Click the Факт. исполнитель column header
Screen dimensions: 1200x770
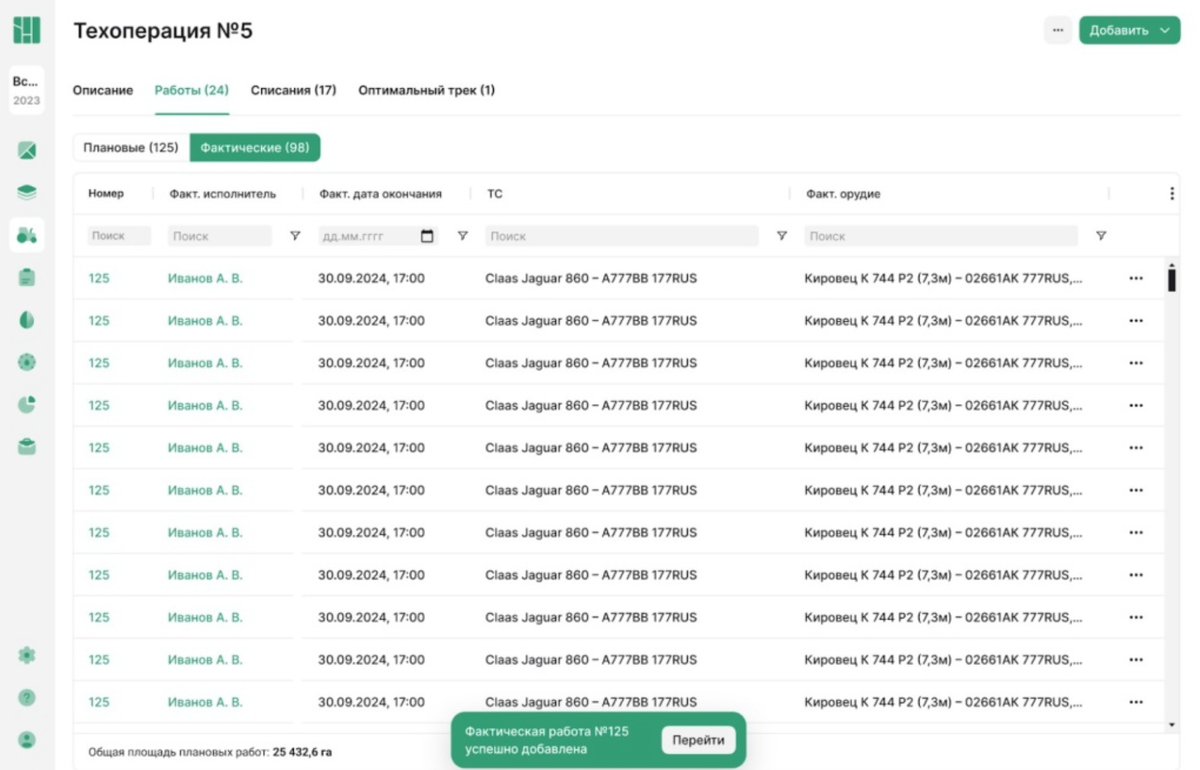(223, 194)
